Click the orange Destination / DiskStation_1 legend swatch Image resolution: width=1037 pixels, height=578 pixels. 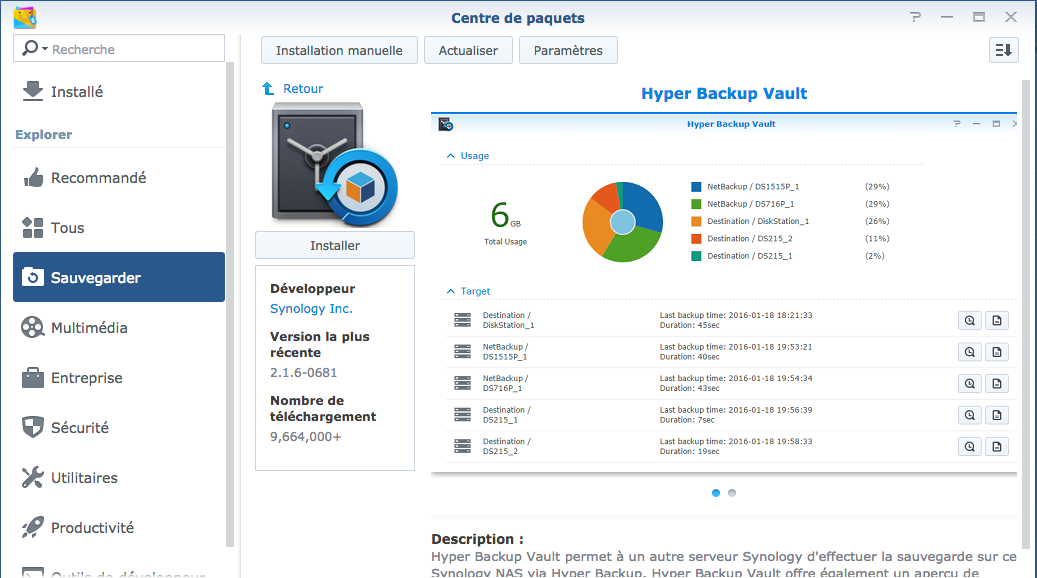tap(696, 222)
